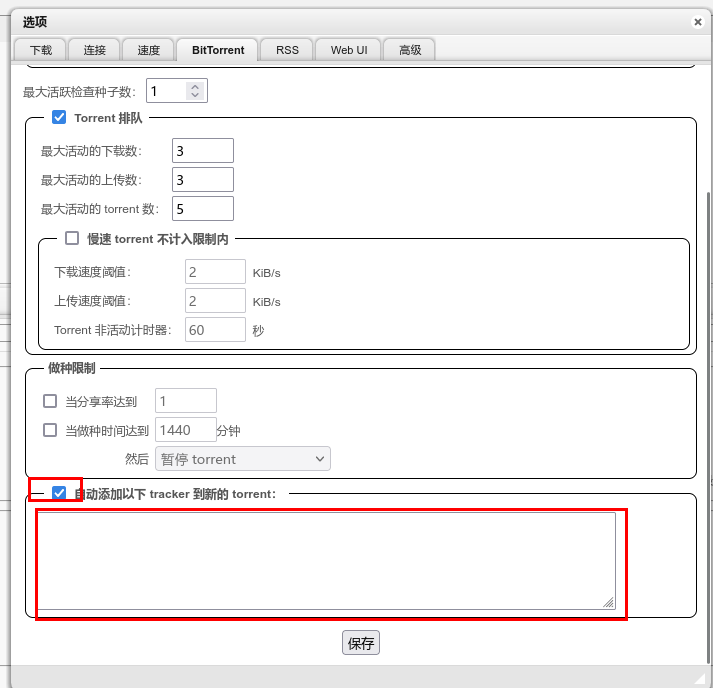Click the tracker list text area

click(326, 560)
